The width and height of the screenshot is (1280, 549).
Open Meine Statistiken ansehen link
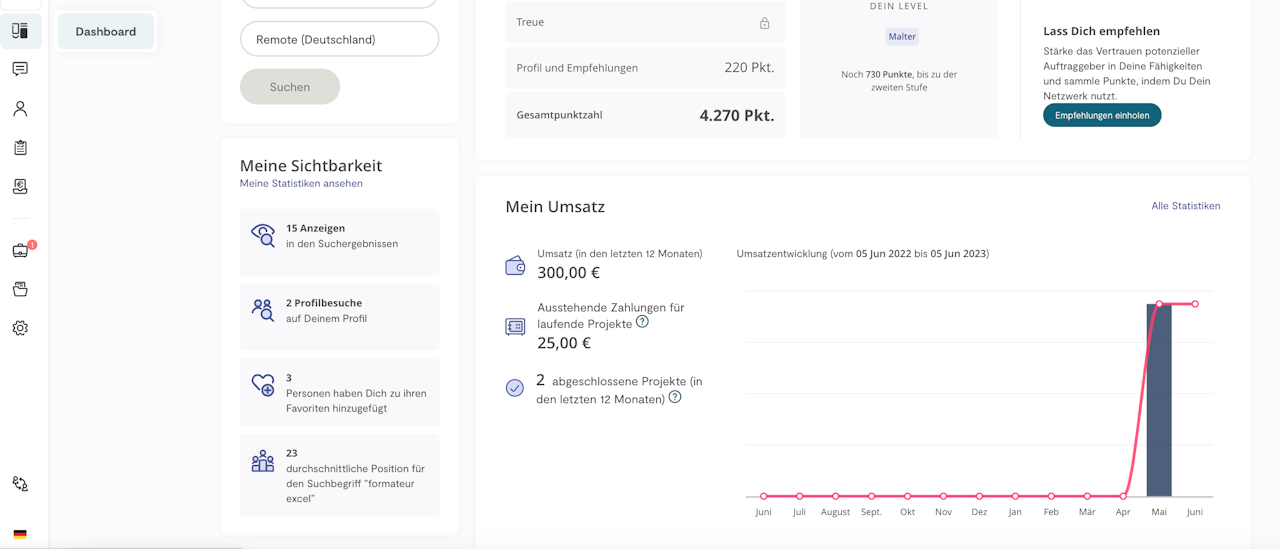pos(301,184)
